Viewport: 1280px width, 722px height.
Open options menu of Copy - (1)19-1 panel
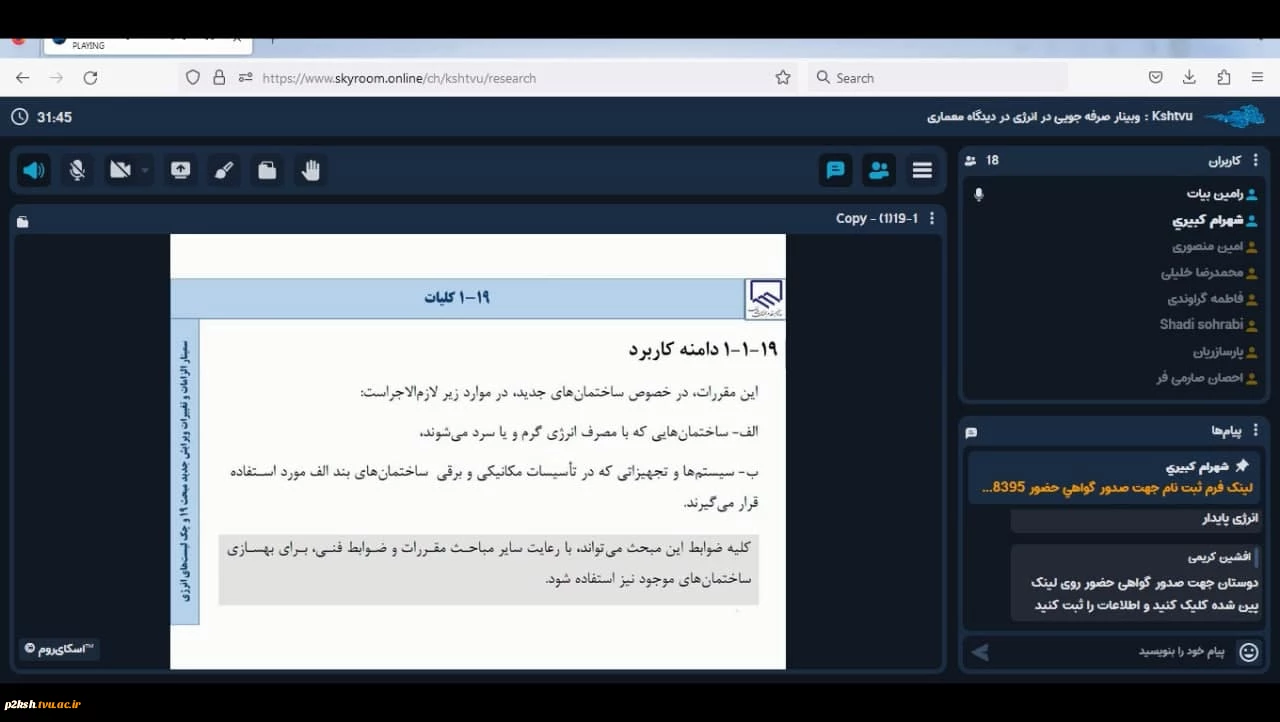pos(932,218)
